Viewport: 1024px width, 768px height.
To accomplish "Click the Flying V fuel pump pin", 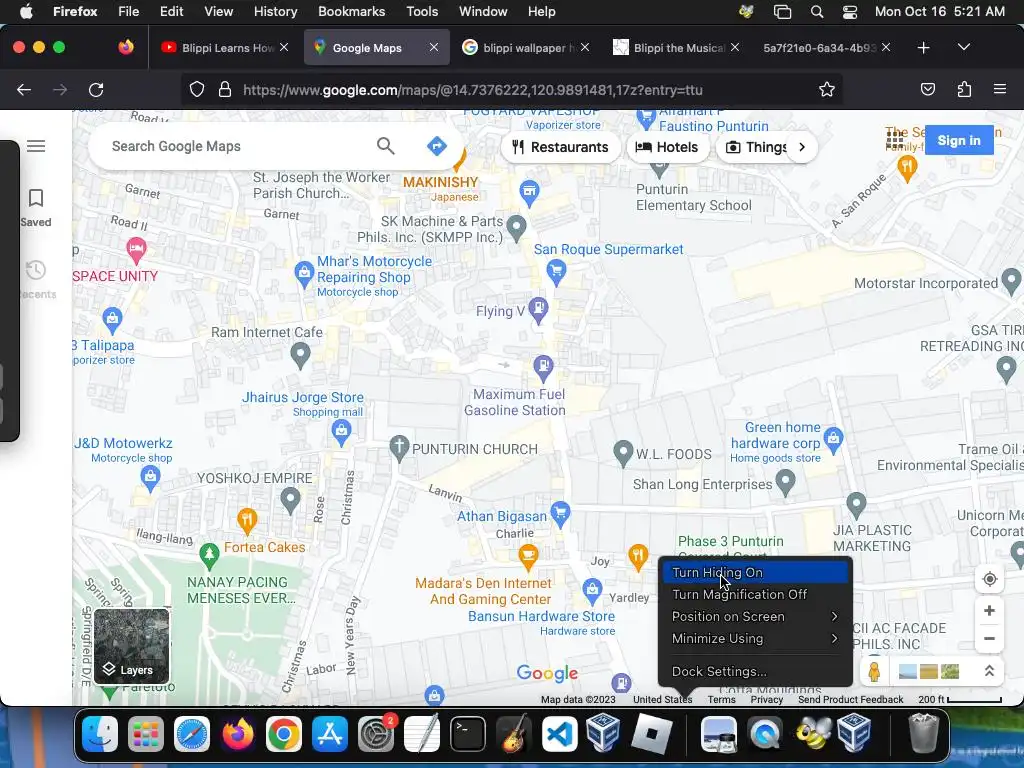I will coord(538,310).
